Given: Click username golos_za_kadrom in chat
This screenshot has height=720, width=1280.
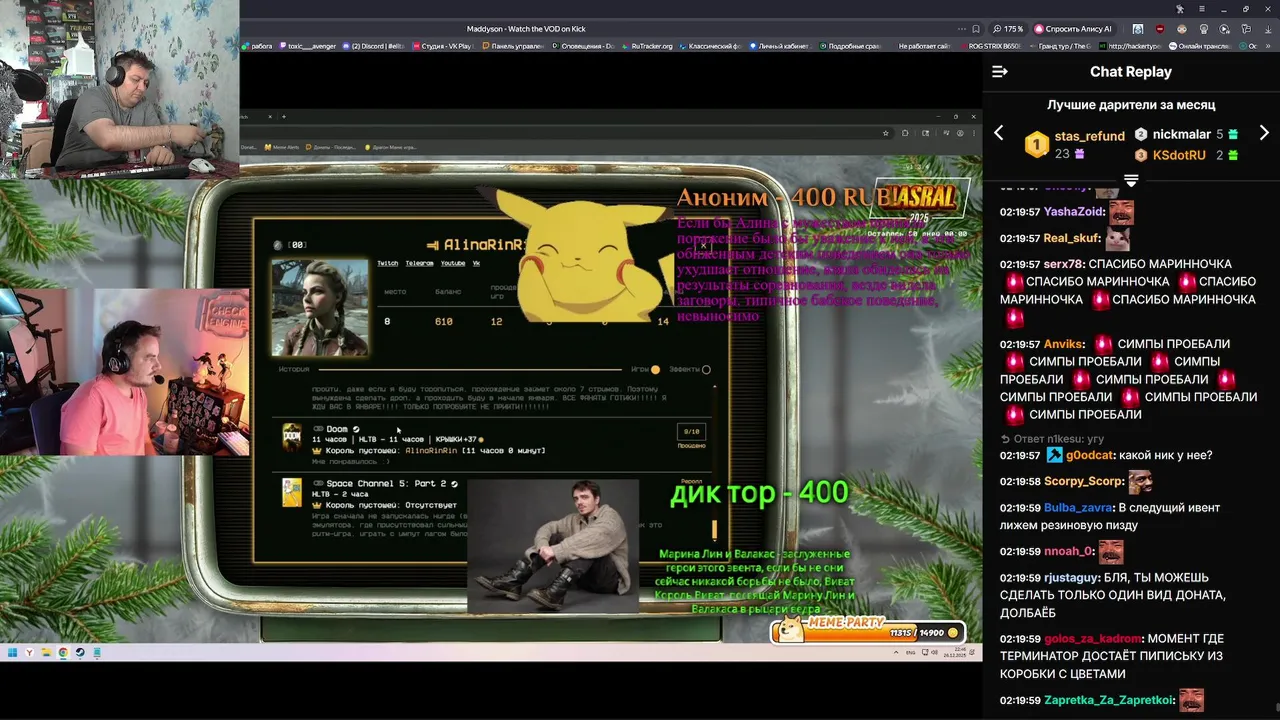Looking at the screenshot, I should pos(1093,638).
